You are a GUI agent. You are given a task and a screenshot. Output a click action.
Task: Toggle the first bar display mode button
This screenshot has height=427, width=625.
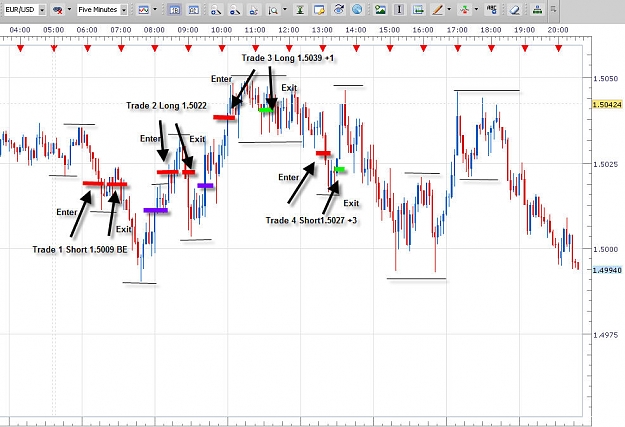174,10
